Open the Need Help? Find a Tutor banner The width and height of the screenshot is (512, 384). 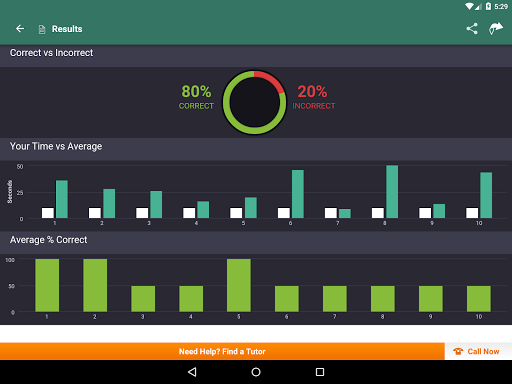pyautogui.click(x=222, y=351)
